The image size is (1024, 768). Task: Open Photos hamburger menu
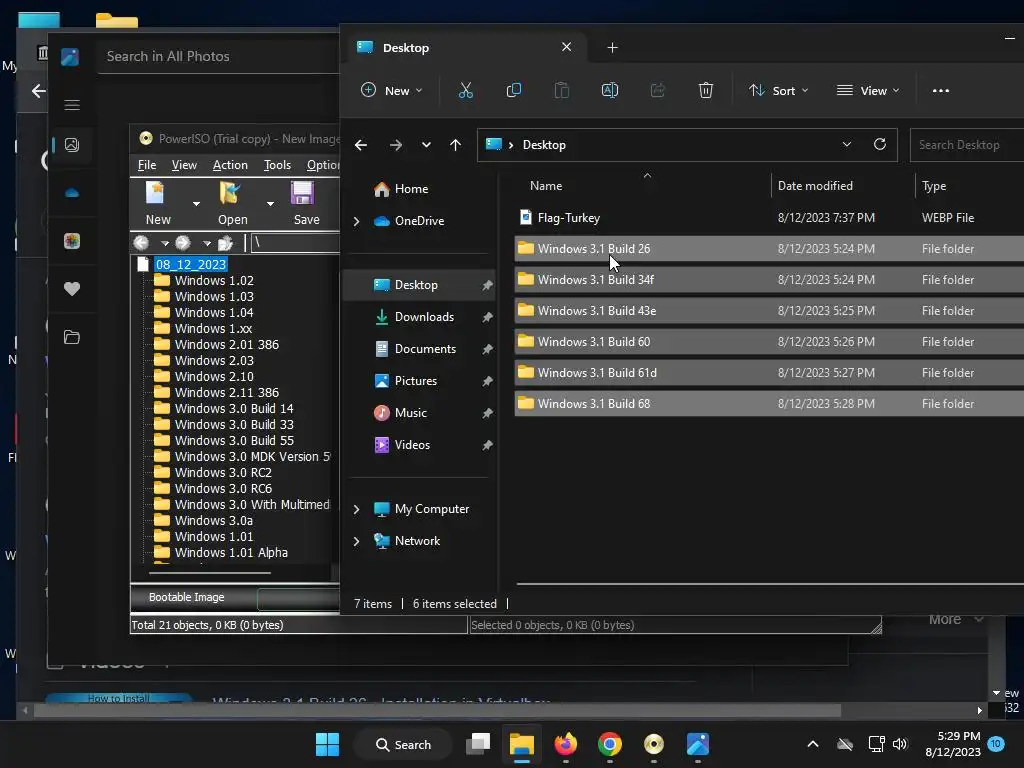coord(72,105)
